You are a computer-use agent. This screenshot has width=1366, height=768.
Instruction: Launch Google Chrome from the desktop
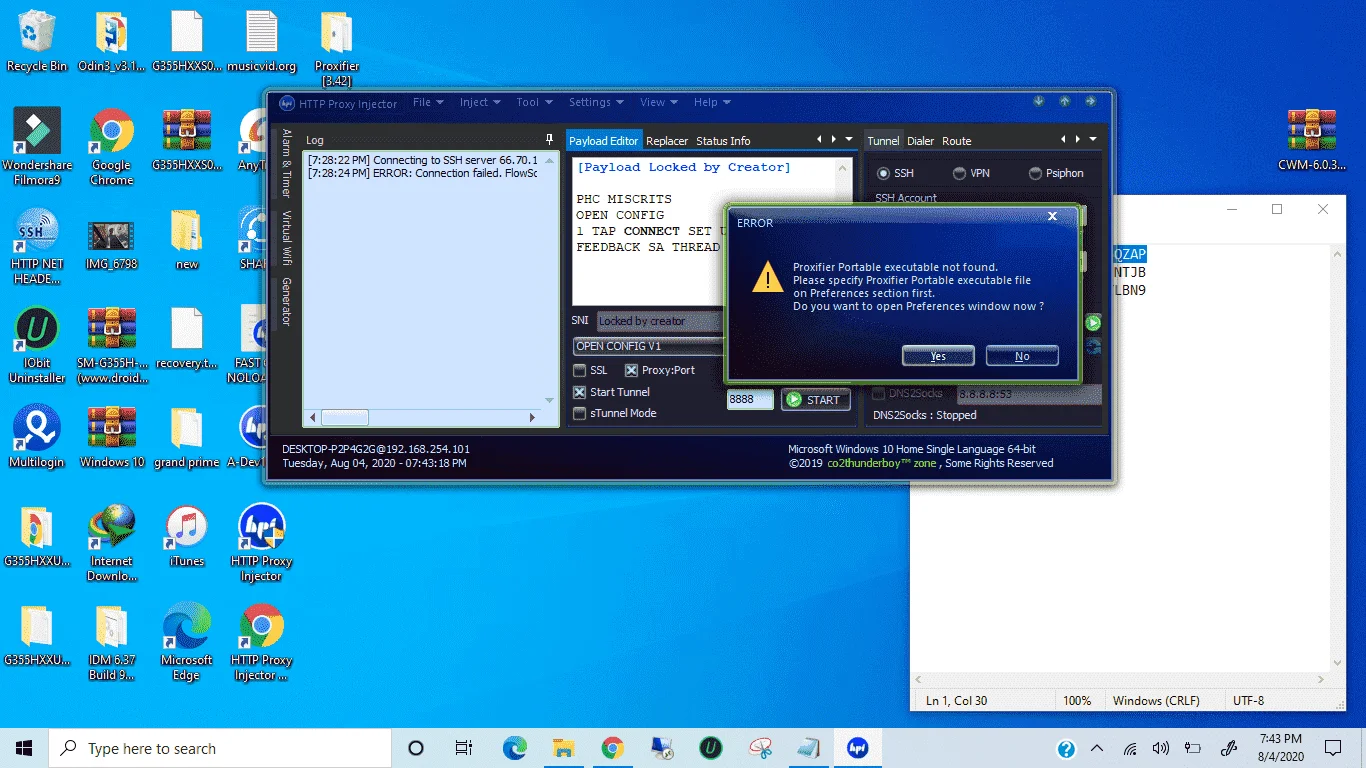[x=112, y=147]
